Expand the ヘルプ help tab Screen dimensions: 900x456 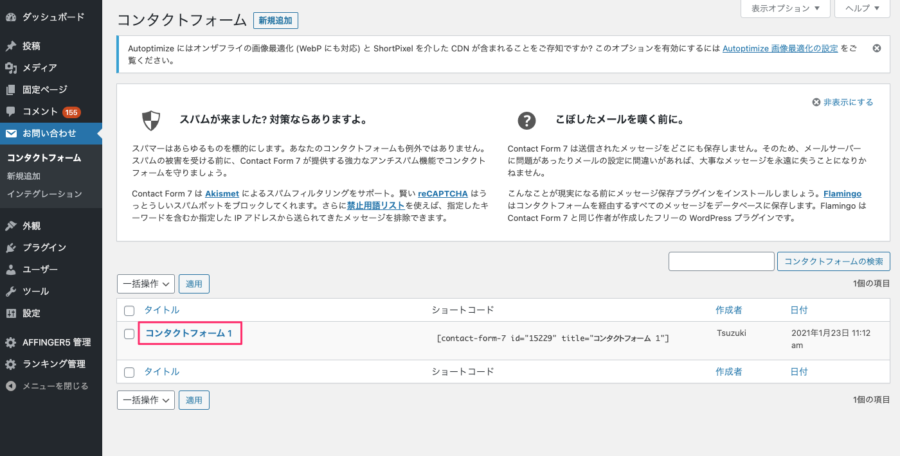[864, 9]
